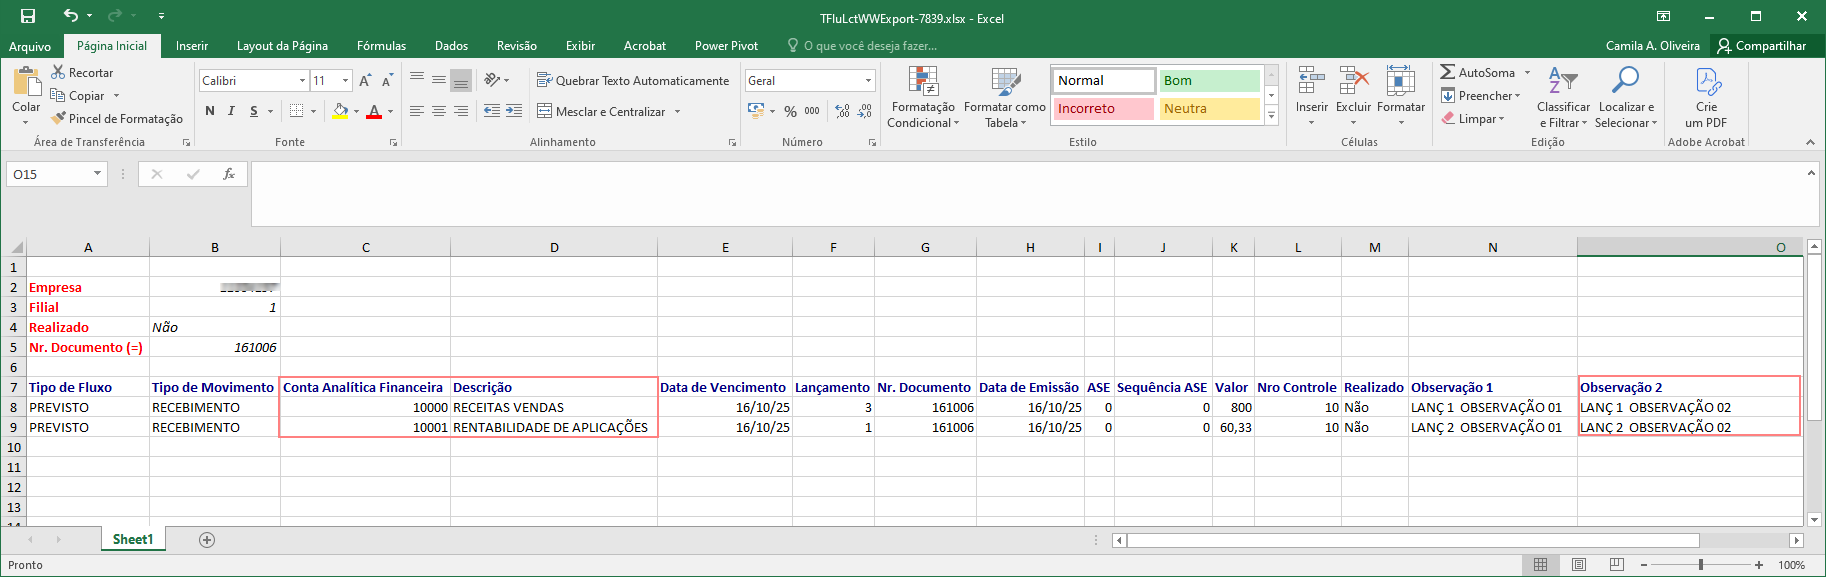Toggle bold formatting N button

coord(210,111)
